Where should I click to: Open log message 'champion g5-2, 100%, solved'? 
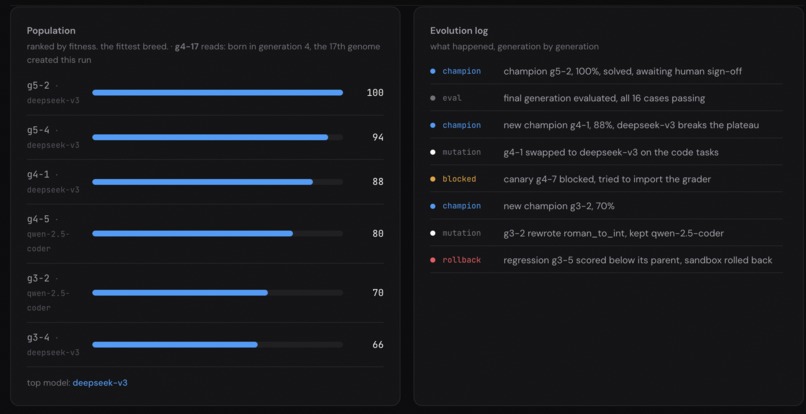pos(622,71)
